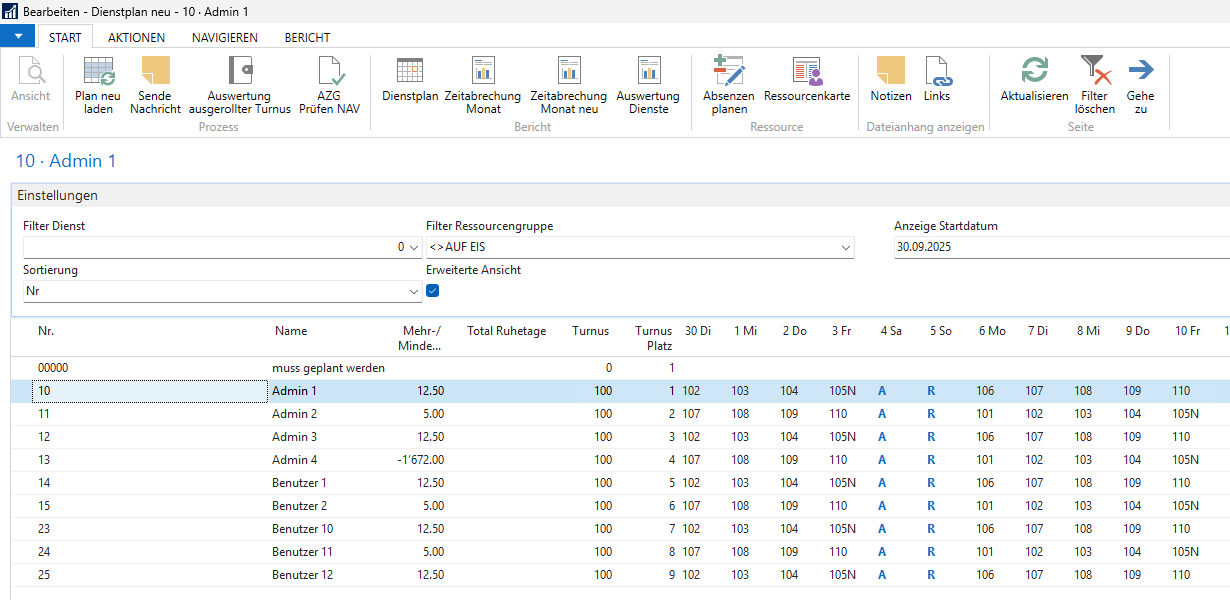Switch to the AKTIONEN tab
This screenshot has width=1230, height=600.
[x=137, y=38]
